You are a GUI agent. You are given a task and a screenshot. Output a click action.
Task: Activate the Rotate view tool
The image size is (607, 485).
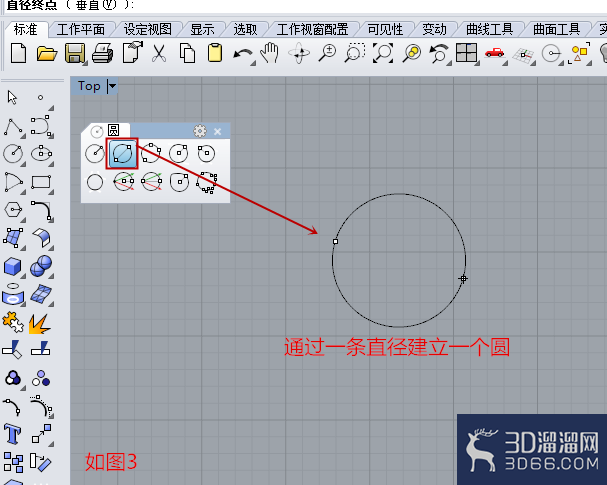point(299,53)
